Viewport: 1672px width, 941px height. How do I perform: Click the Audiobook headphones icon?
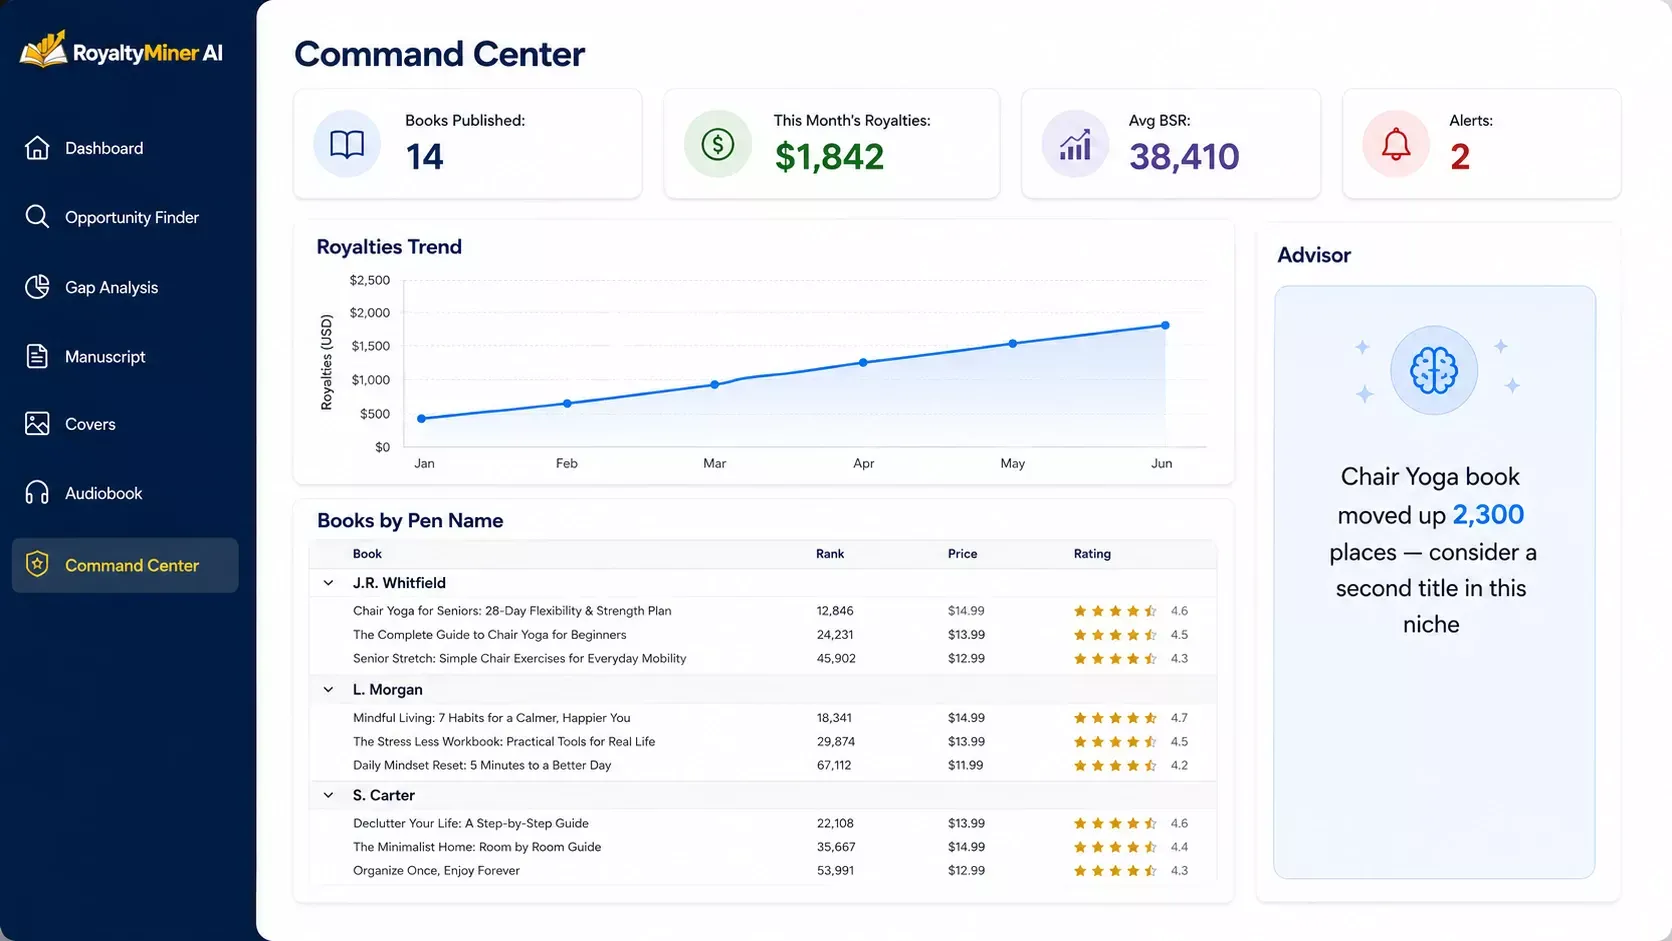(37, 493)
